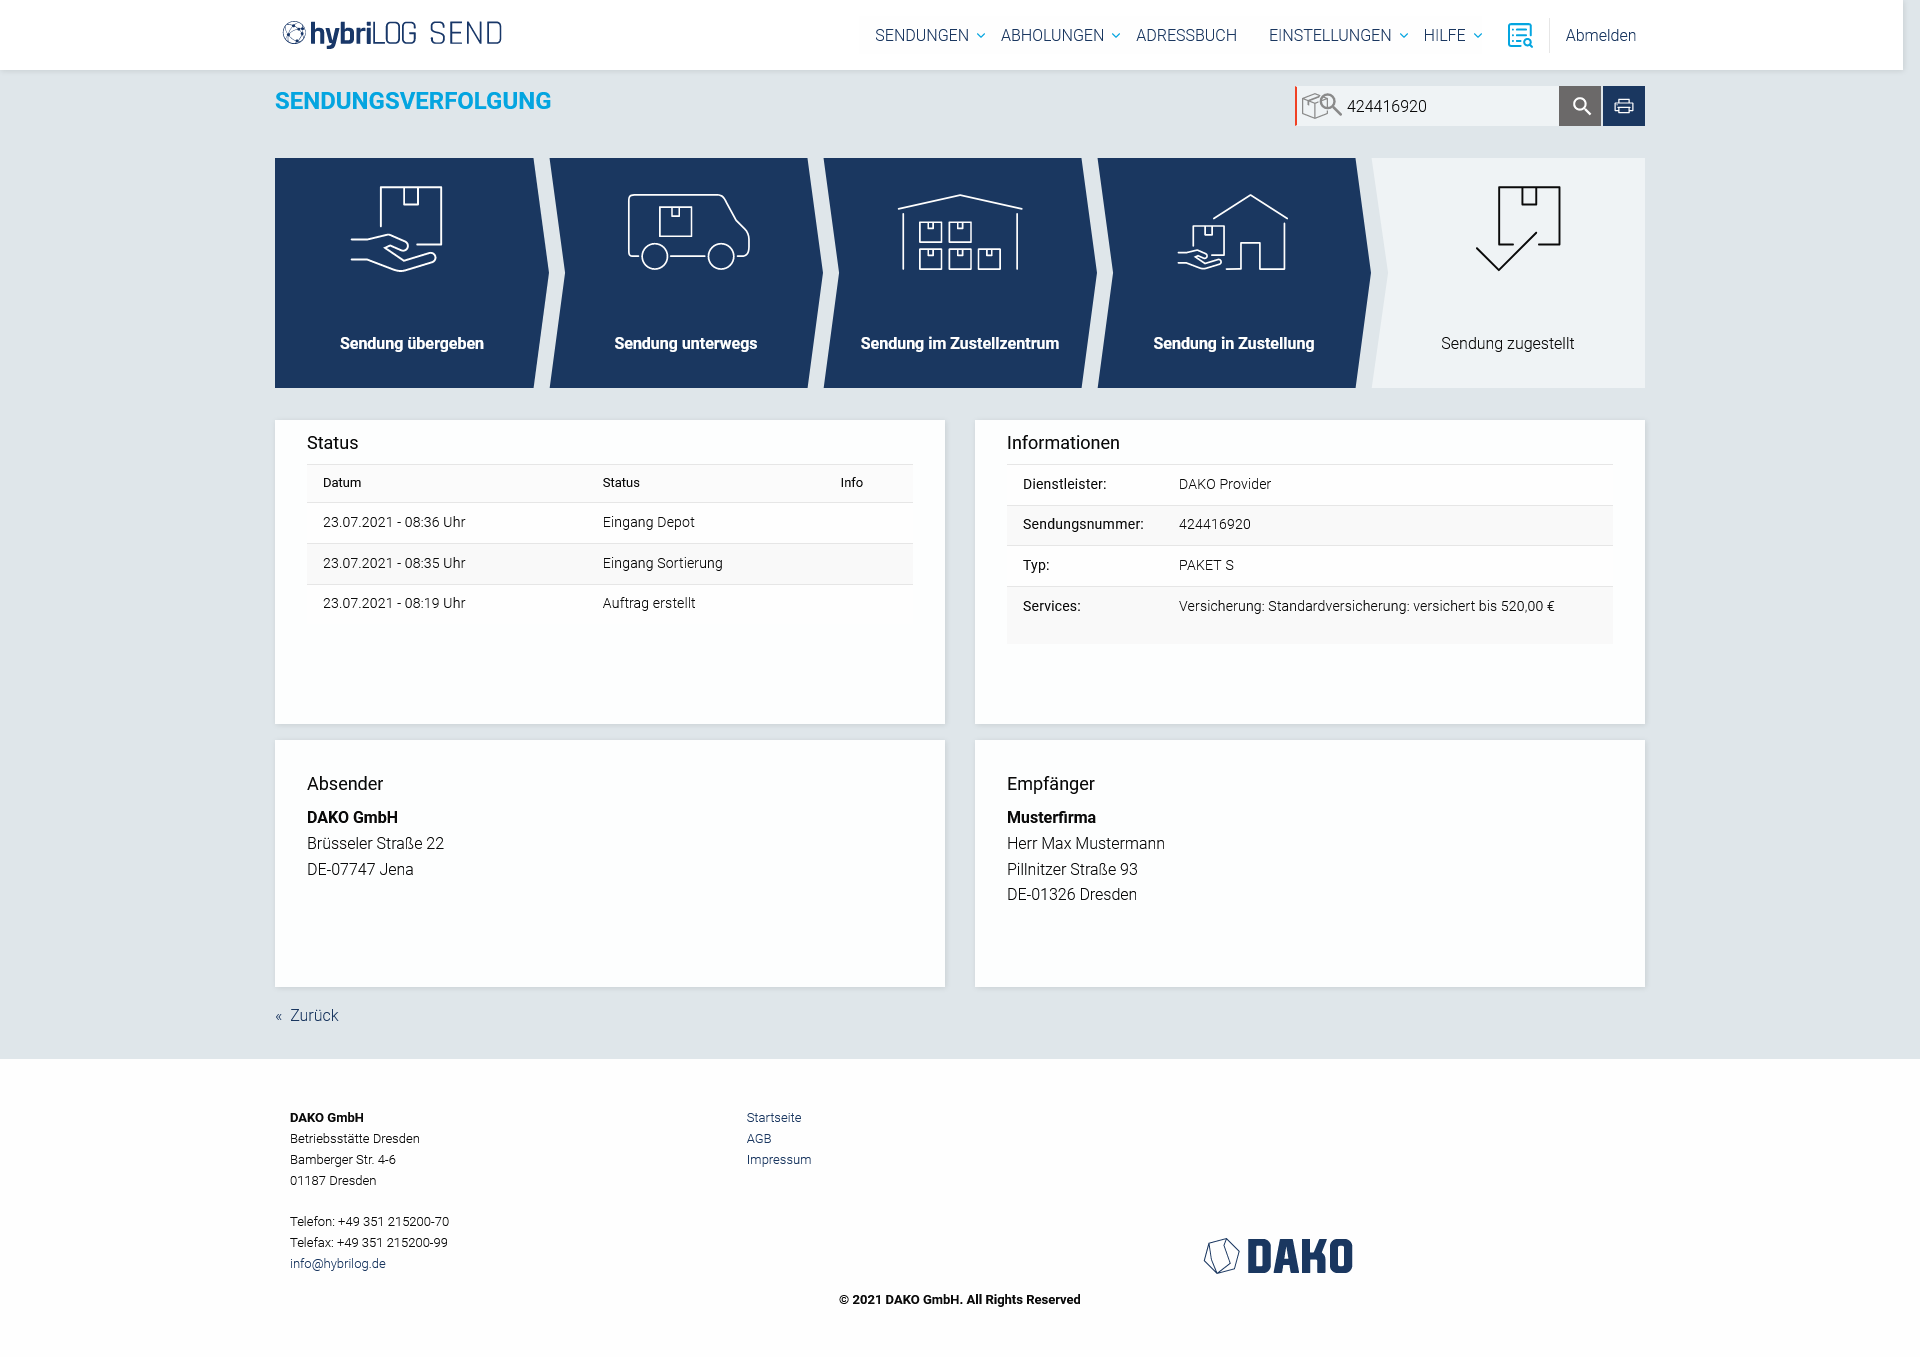Click the 'PAKET S' type value
This screenshot has width=1920, height=1357.
coord(1206,565)
